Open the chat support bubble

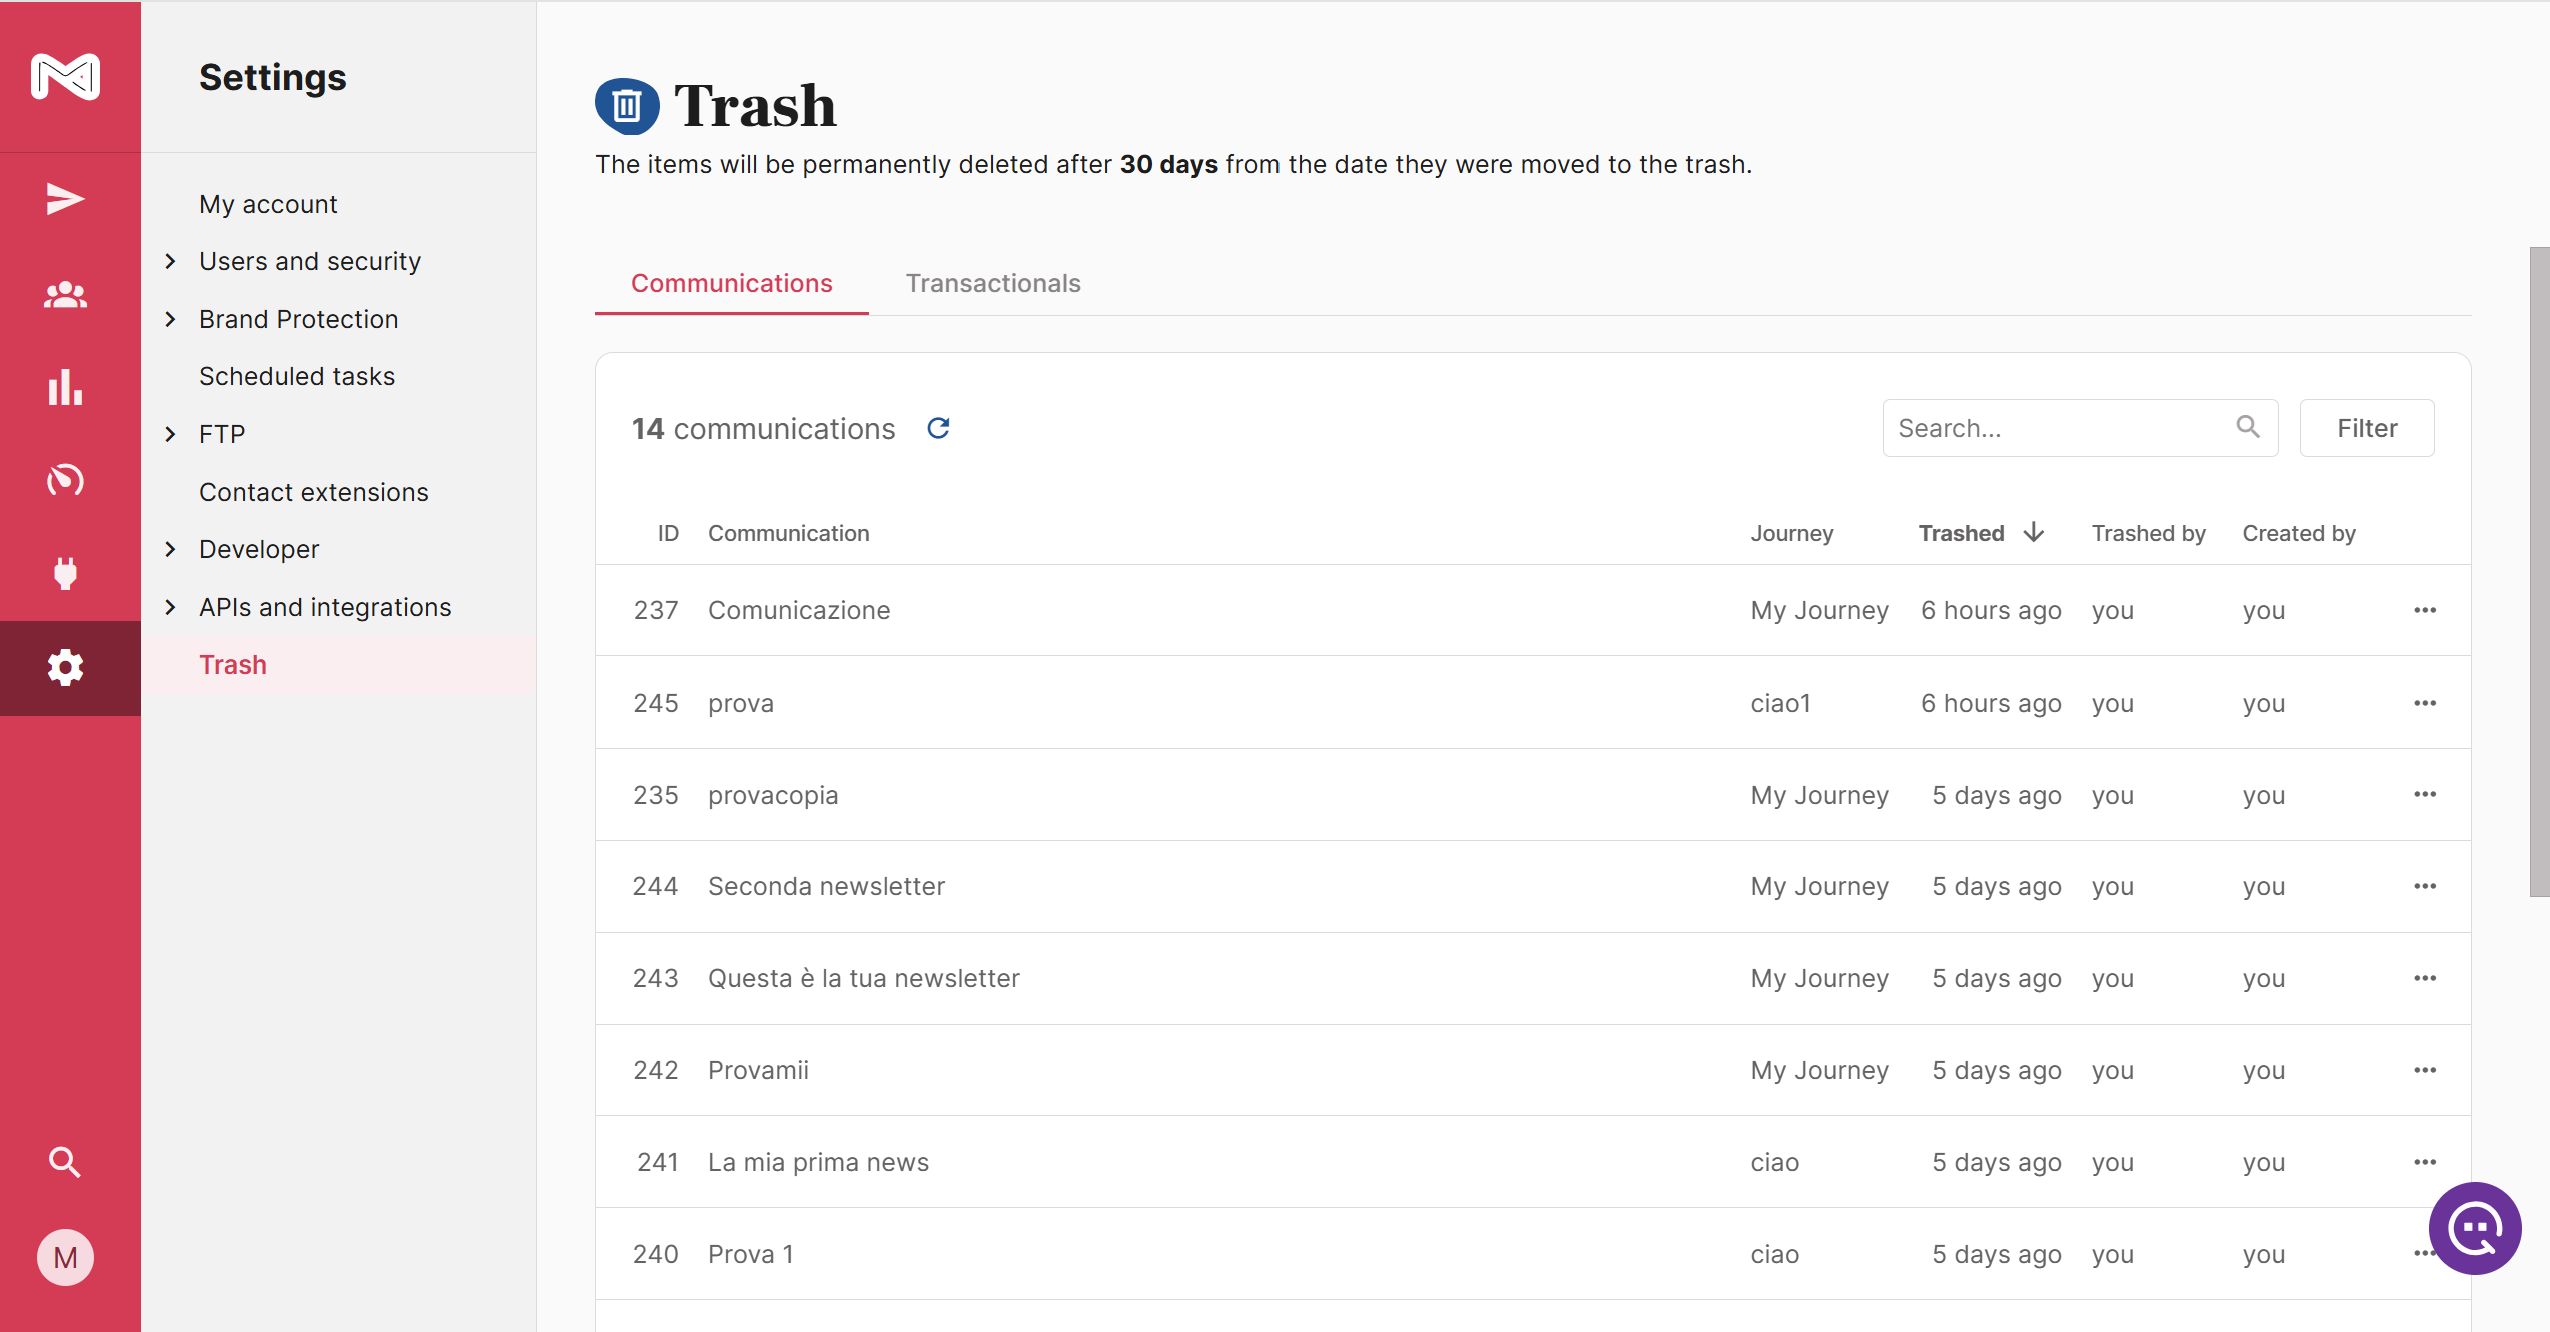click(2475, 1228)
